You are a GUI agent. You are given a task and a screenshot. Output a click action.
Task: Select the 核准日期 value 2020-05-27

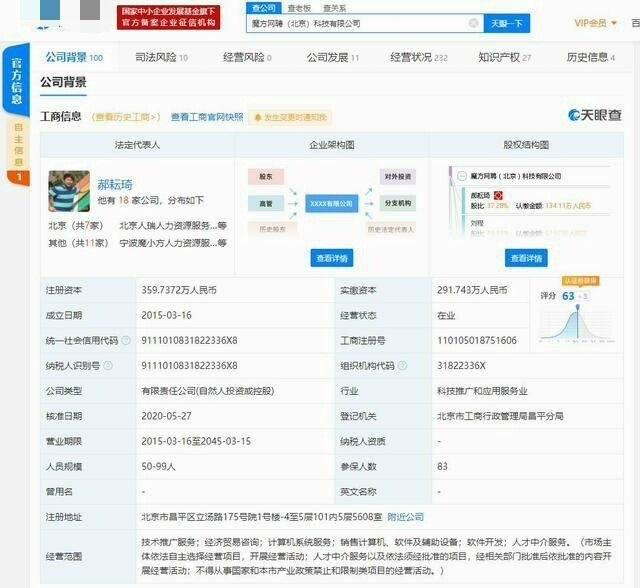coord(166,416)
